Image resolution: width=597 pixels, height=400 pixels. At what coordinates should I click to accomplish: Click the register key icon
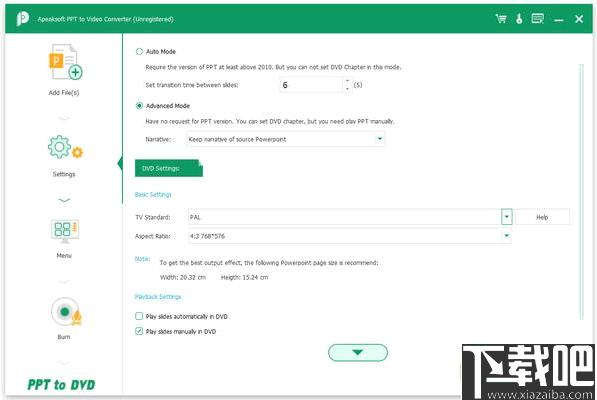pos(519,19)
